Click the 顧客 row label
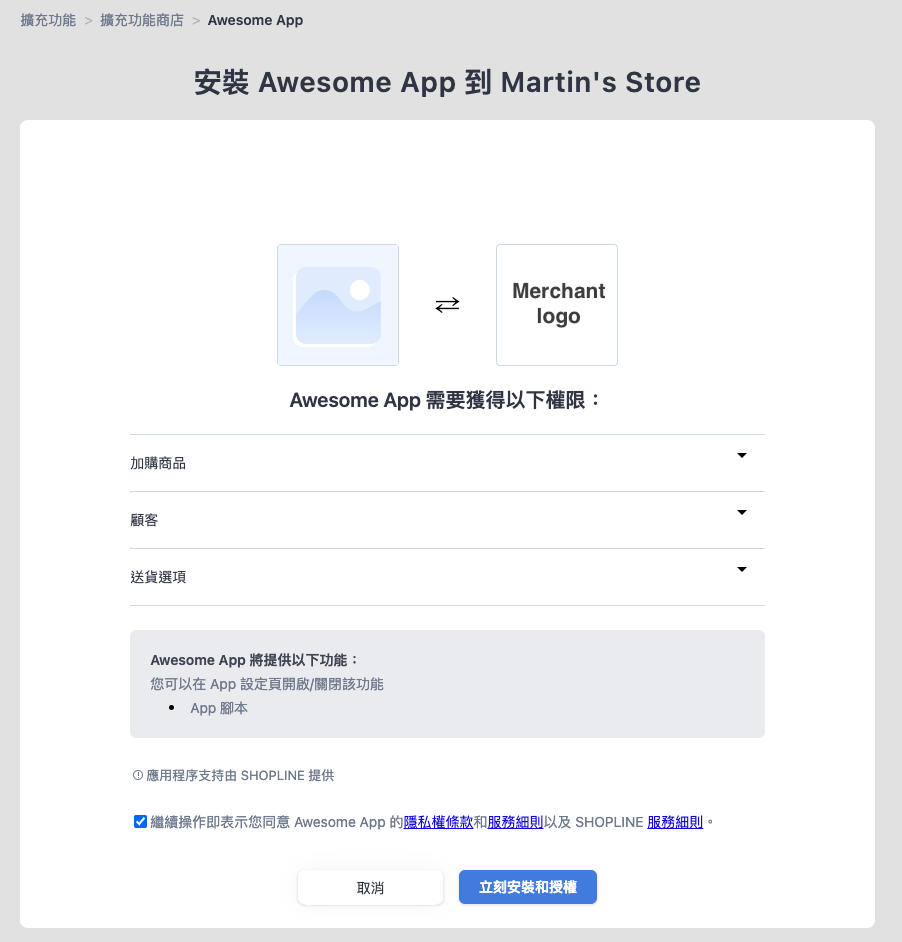This screenshot has height=942, width=902. click(x=144, y=520)
